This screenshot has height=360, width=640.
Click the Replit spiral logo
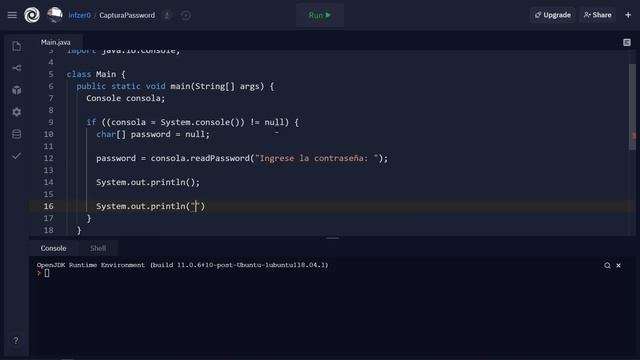click(32, 15)
